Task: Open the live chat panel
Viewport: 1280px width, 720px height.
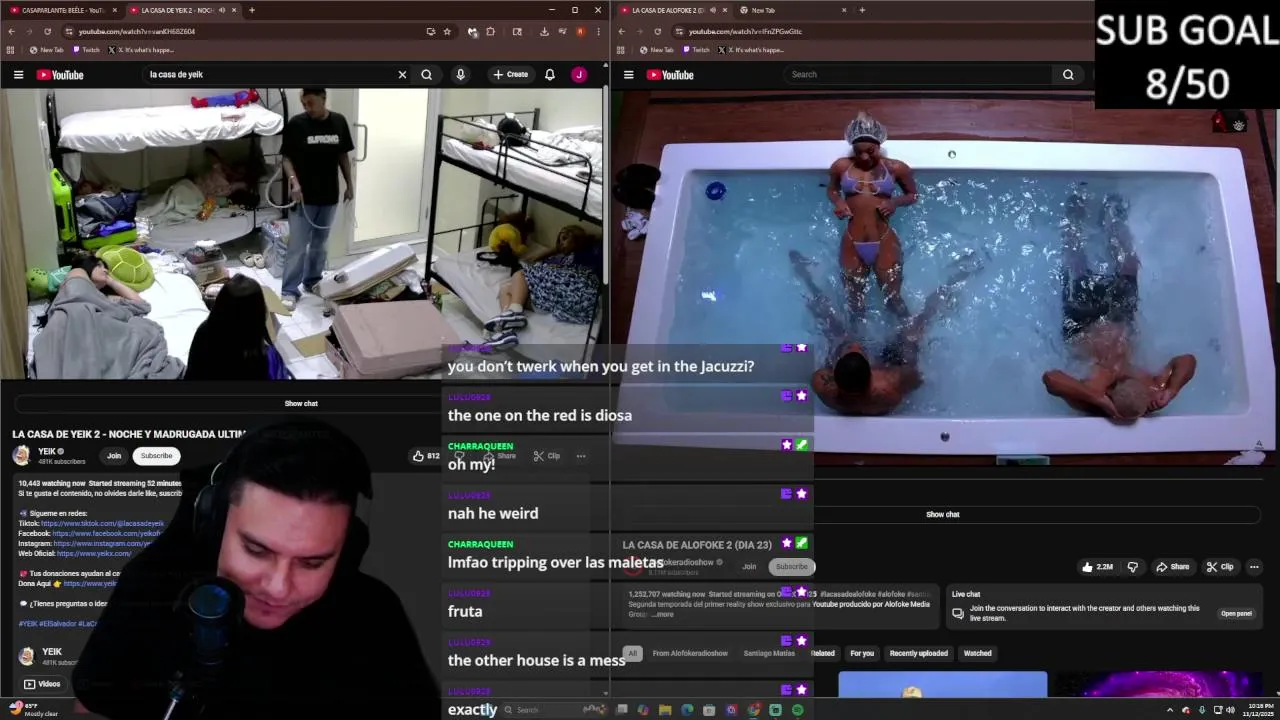Action: [x=1236, y=613]
